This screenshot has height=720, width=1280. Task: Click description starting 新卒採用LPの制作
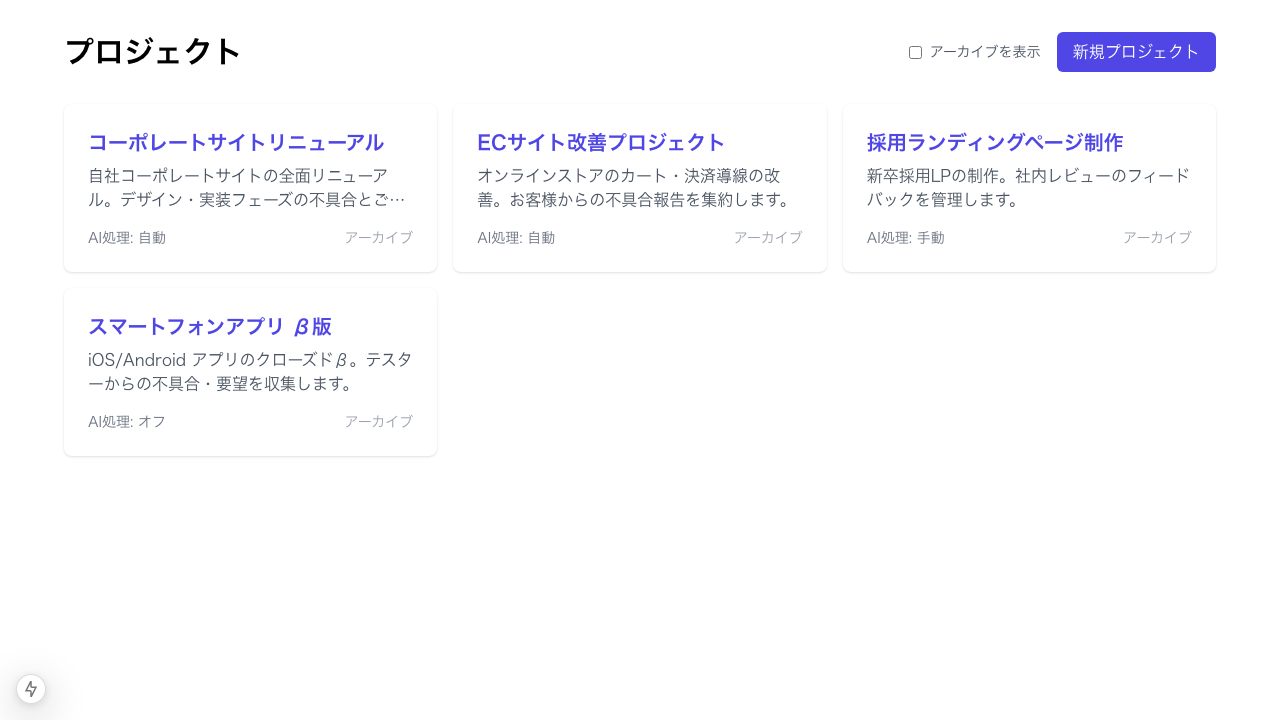1029,188
